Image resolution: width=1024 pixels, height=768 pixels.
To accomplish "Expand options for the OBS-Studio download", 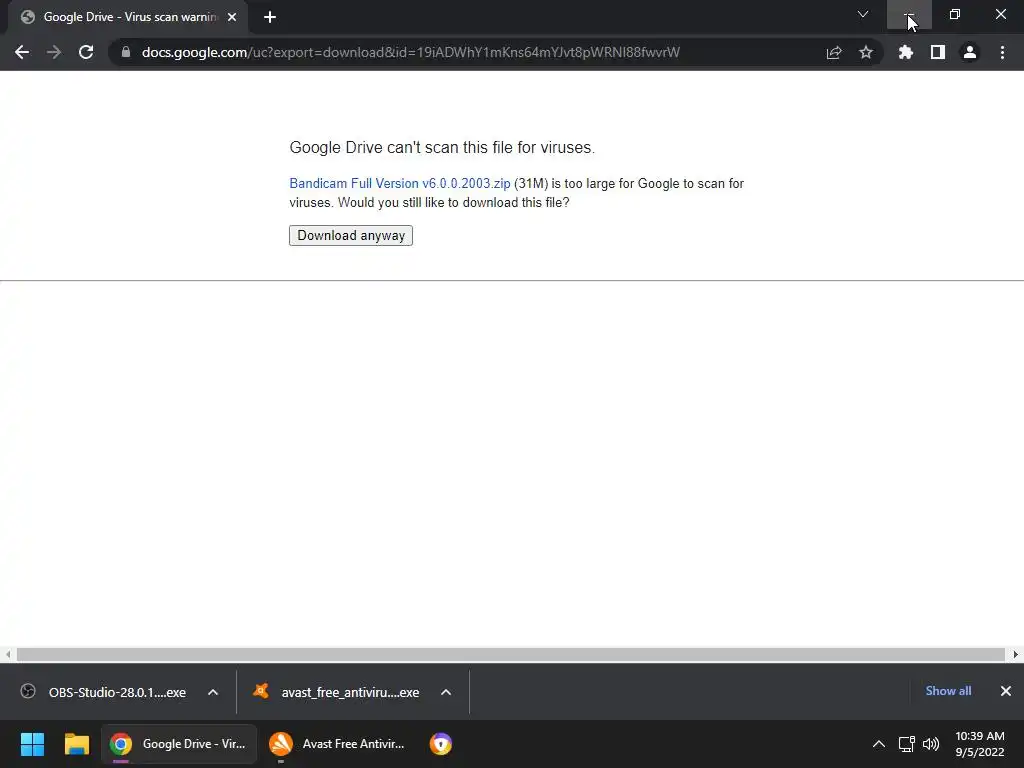I will [x=213, y=692].
